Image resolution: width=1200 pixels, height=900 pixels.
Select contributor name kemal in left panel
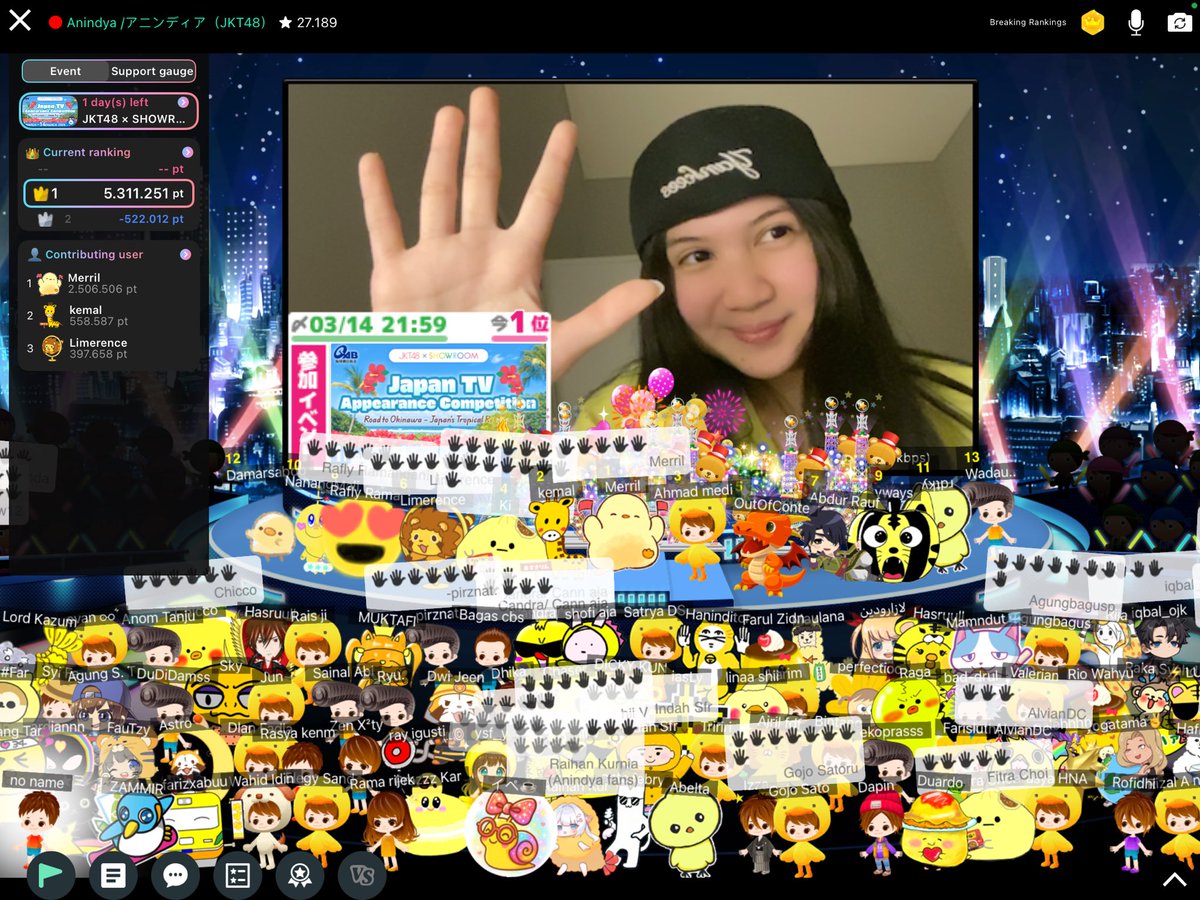click(86, 310)
